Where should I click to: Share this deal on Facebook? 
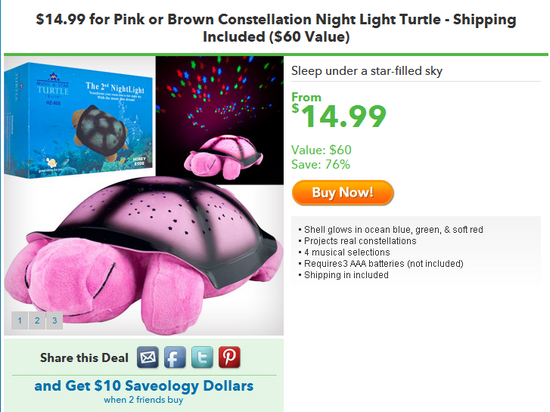click(x=175, y=357)
